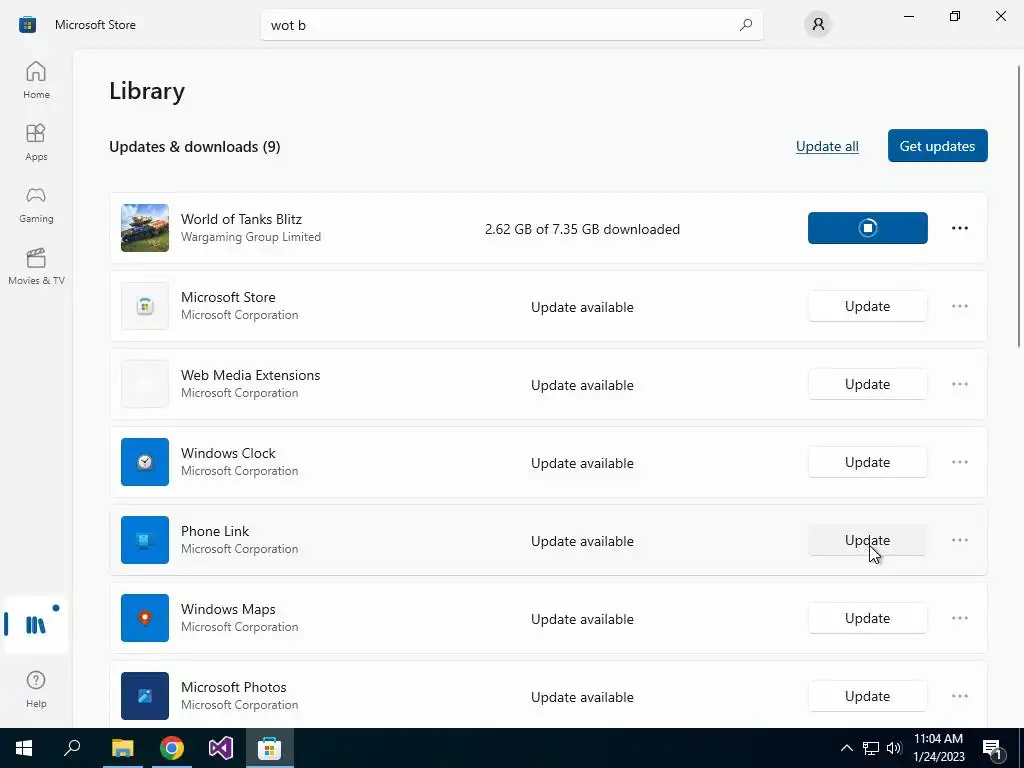Update the Microsoft Store app
Screen dimensions: 1024x768
(x=867, y=306)
